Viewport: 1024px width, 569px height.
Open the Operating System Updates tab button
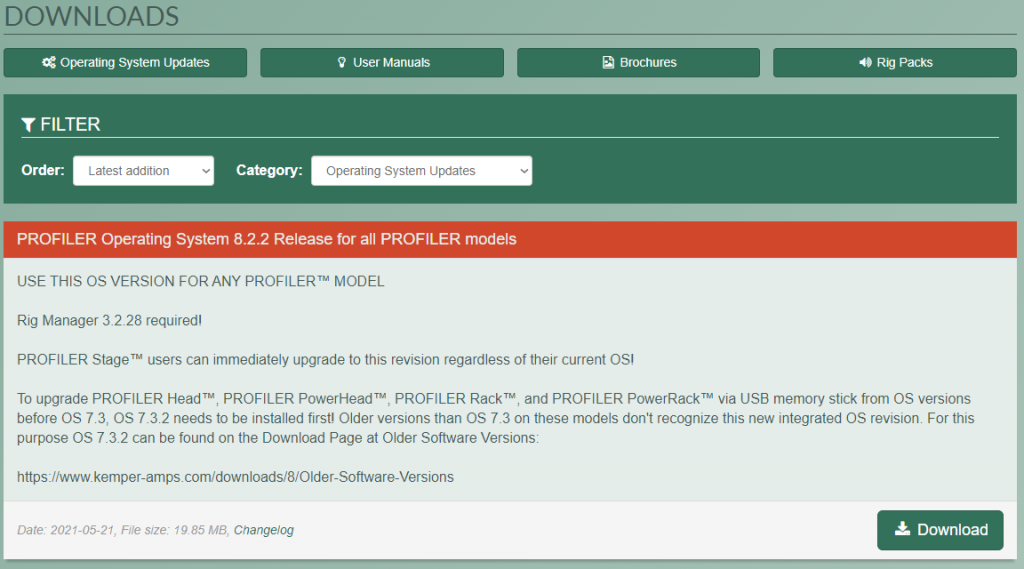pyautogui.click(x=125, y=63)
